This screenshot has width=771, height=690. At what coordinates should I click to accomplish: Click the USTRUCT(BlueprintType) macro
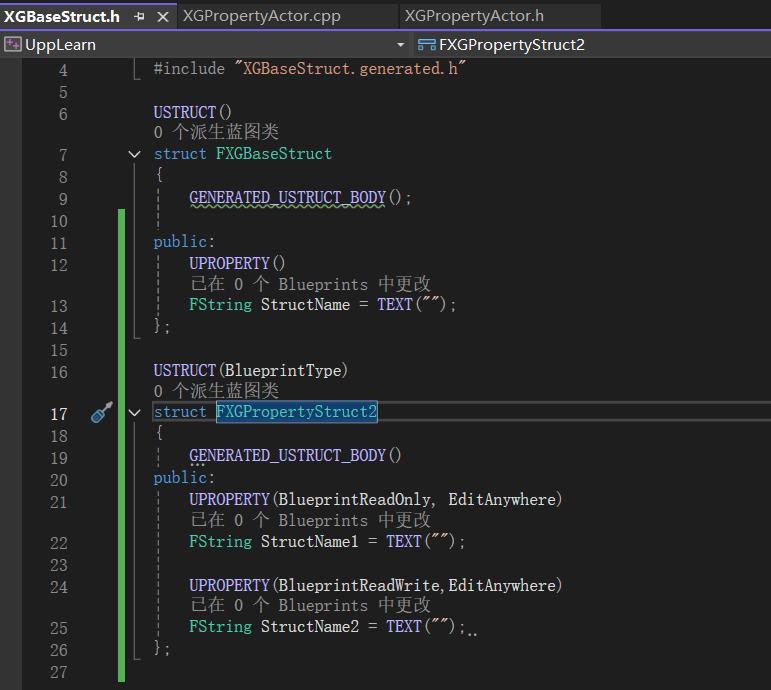pos(250,370)
